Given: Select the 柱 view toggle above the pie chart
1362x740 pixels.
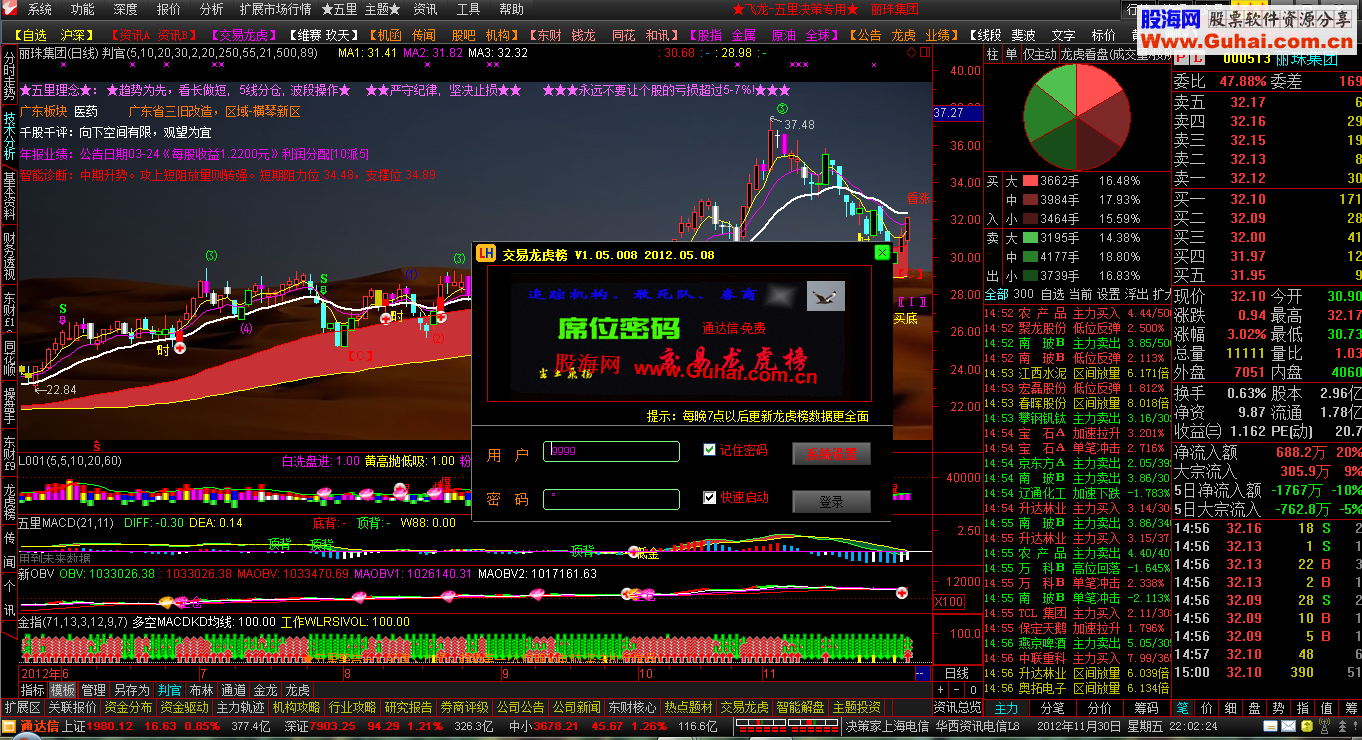Looking at the screenshot, I should pos(993,54).
